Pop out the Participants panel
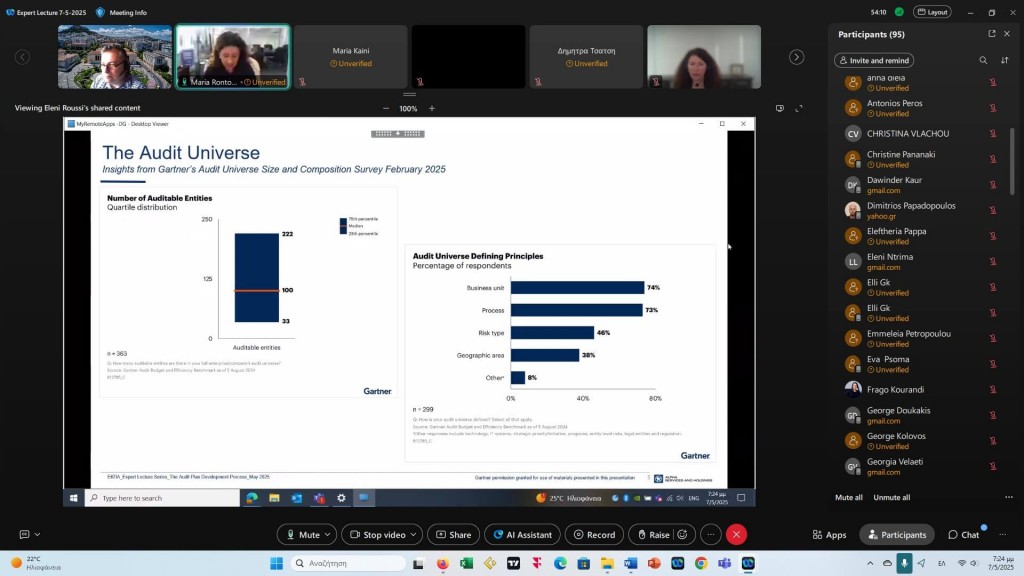This screenshot has width=1024, height=576. pyautogui.click(x=991, y=34)
